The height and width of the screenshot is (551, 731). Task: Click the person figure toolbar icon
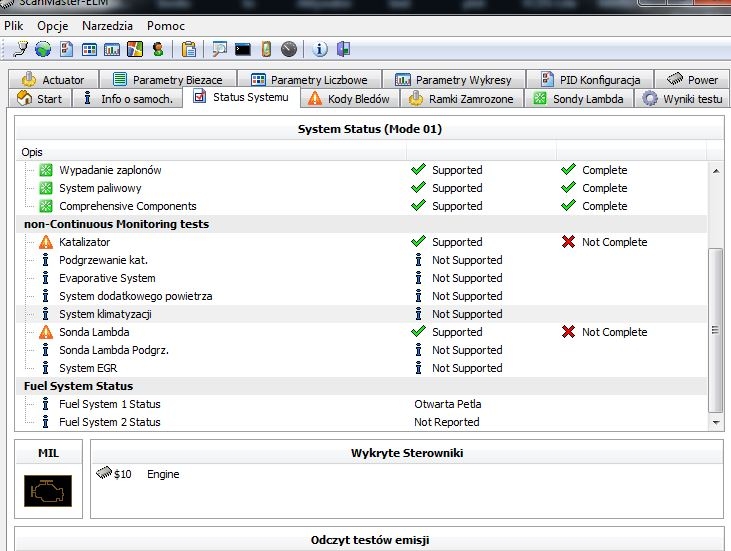point(158,49)
